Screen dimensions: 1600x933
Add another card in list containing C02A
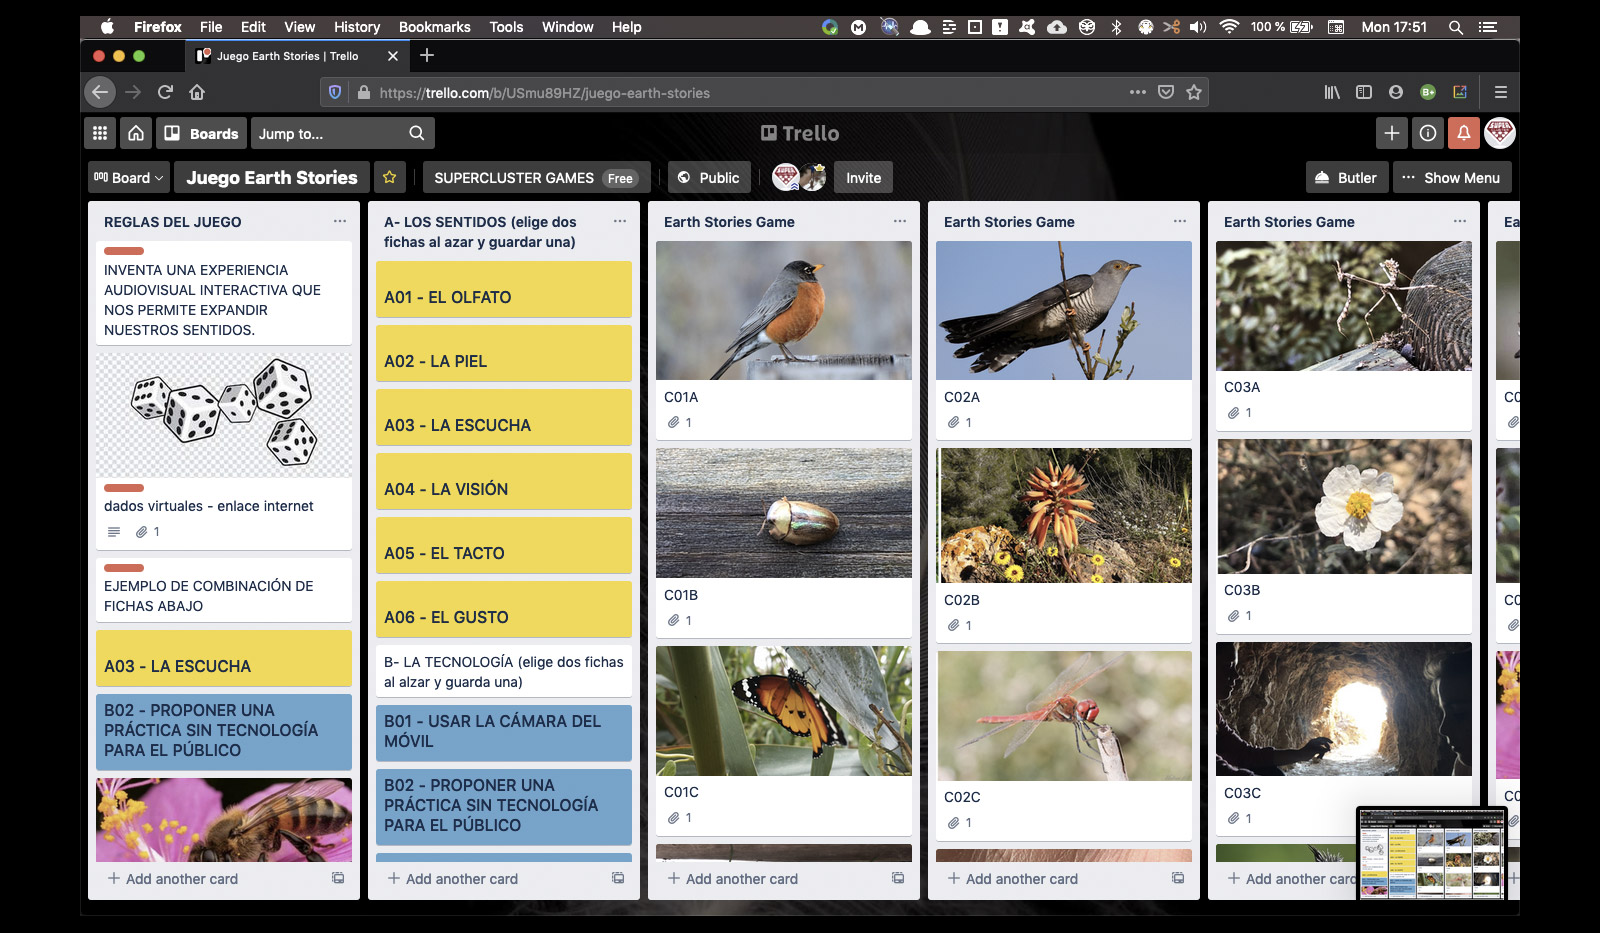click(1013, 879)
